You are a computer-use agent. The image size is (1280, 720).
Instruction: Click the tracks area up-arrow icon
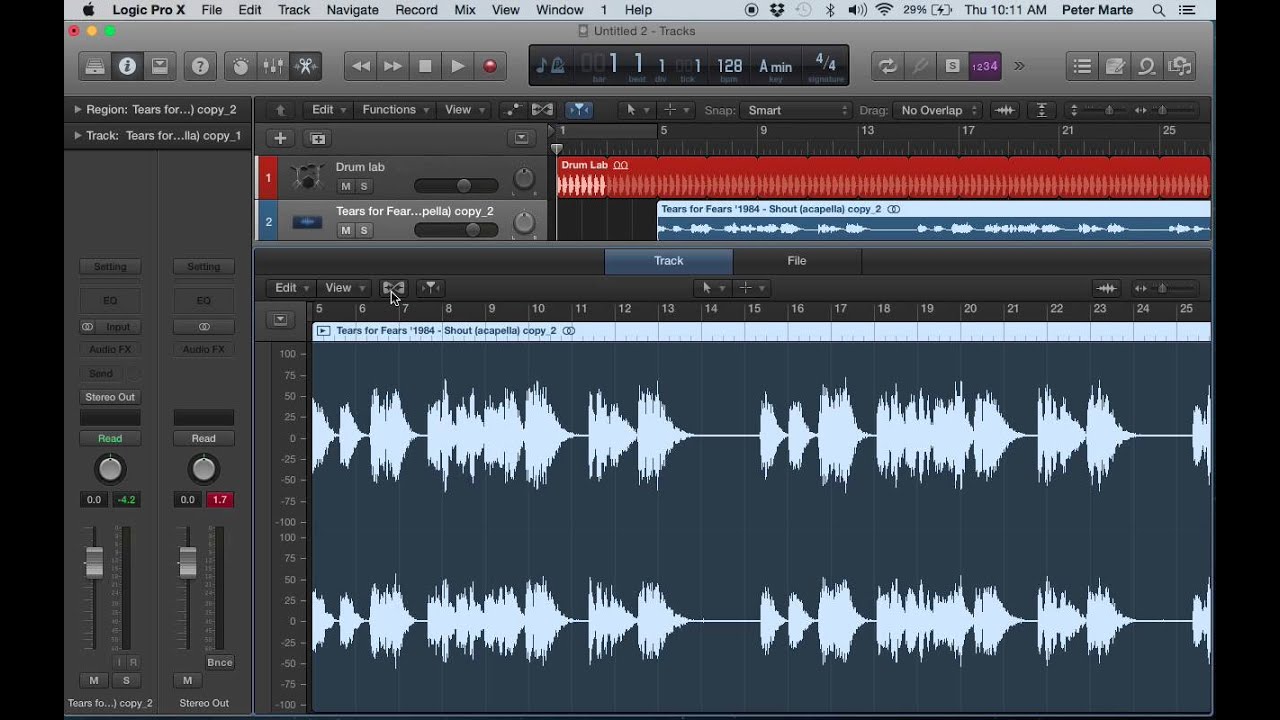[x=281, y=110]
